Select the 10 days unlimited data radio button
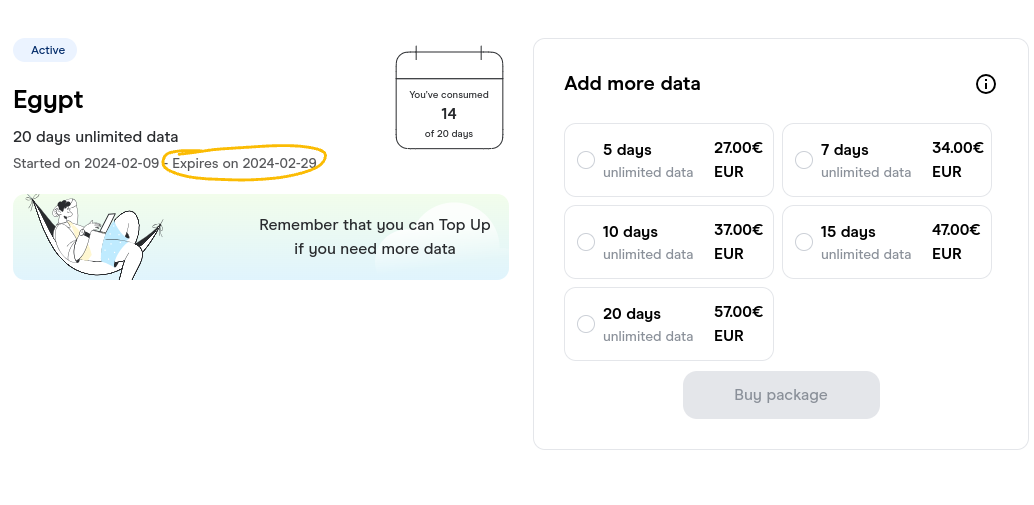Image resolution: width=1034 pixels, height=505 pixels. tap(586, 242)
